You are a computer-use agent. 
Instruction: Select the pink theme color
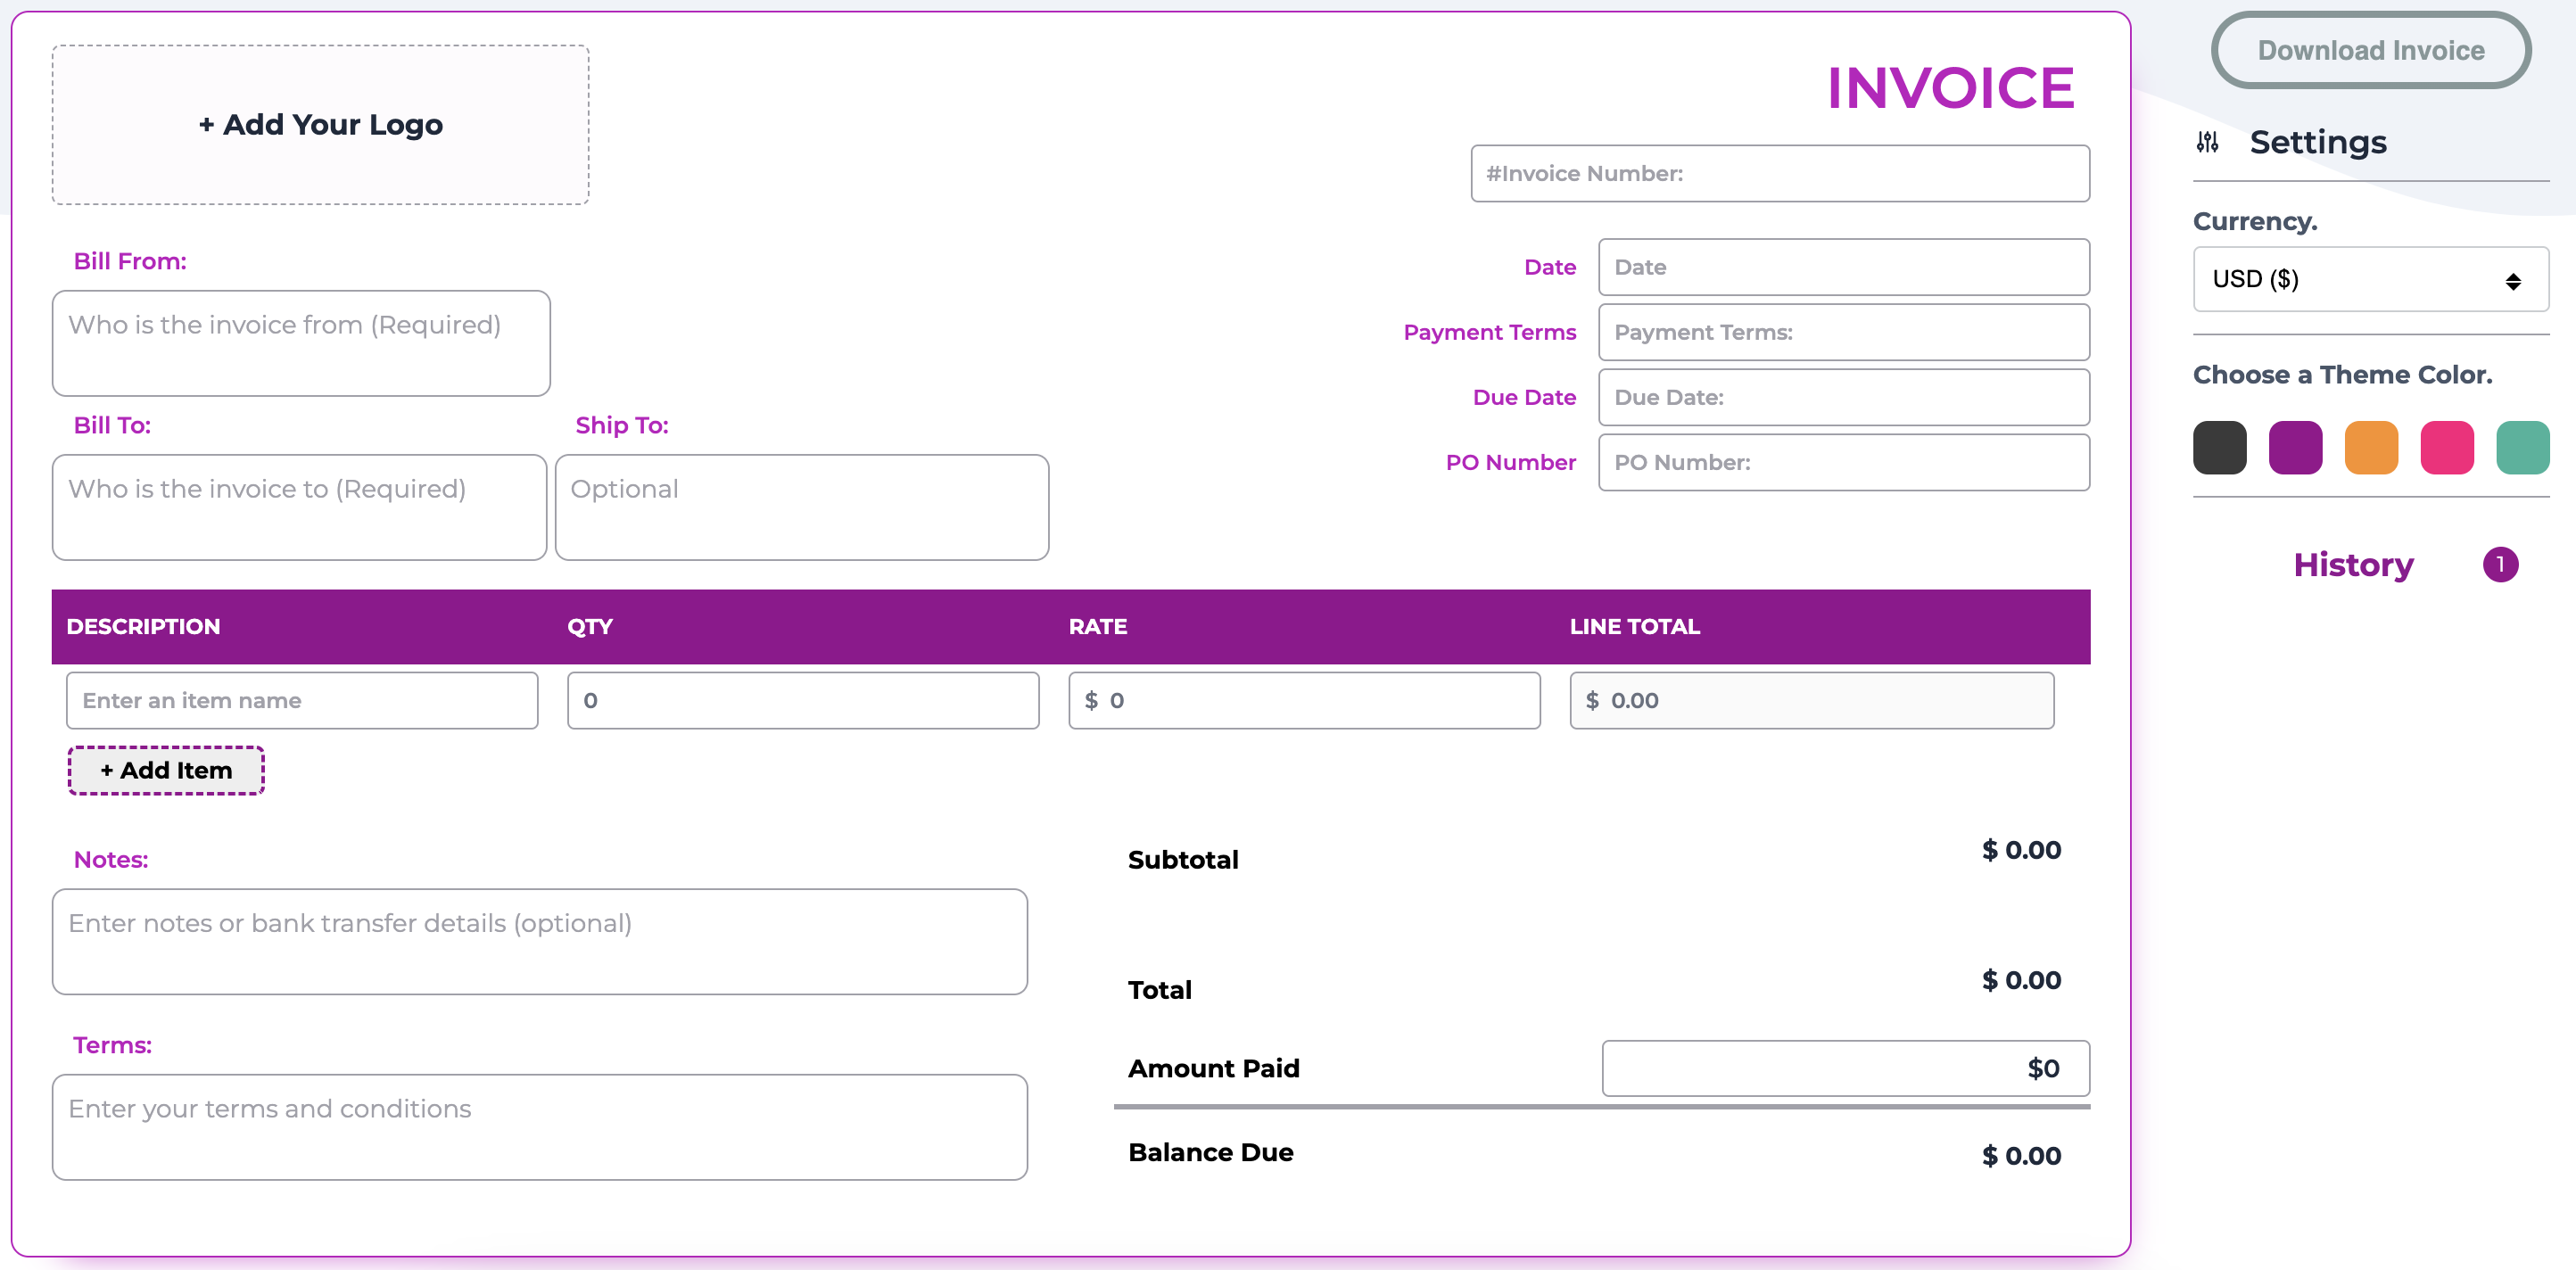pos(2446,447)
